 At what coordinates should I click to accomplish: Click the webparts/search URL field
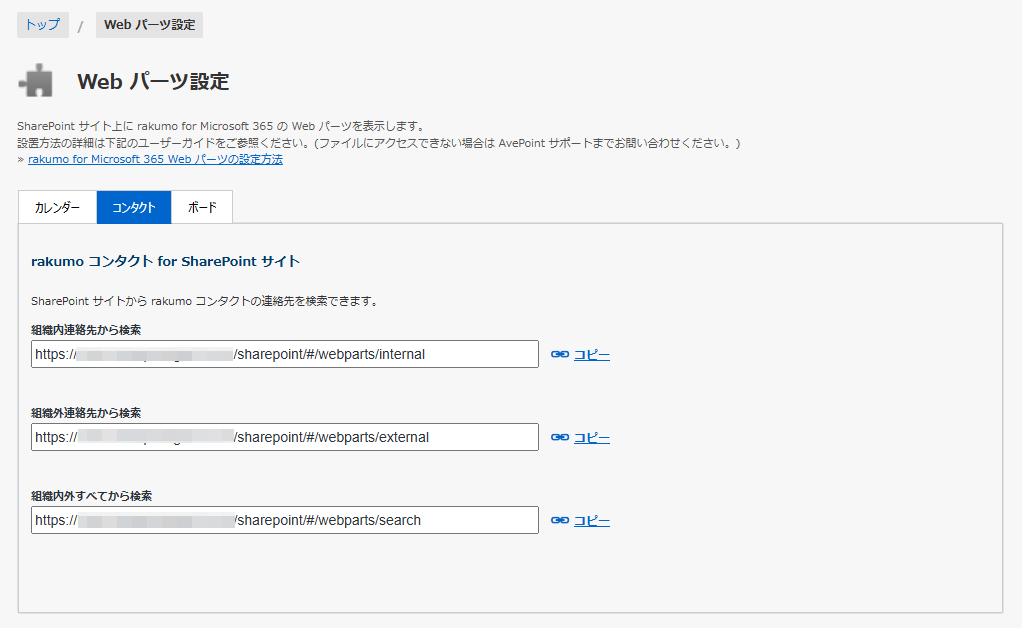[x=285, y=520]
